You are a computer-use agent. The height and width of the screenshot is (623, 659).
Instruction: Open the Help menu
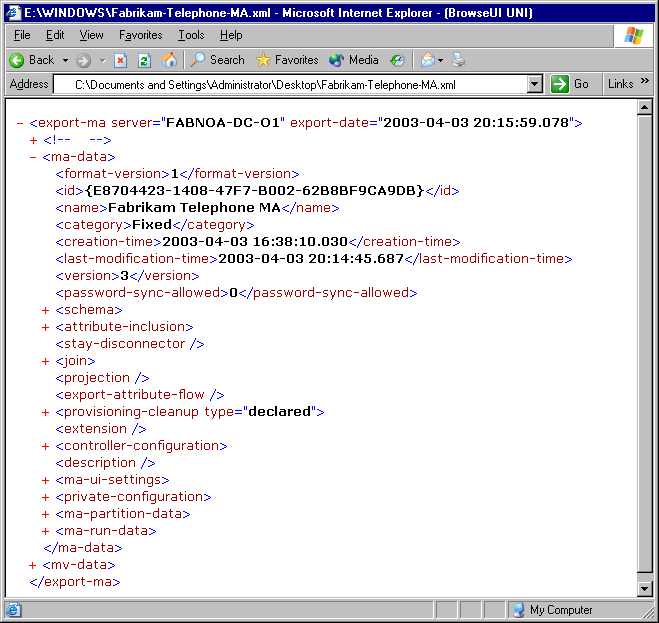[x=231, y=35]
